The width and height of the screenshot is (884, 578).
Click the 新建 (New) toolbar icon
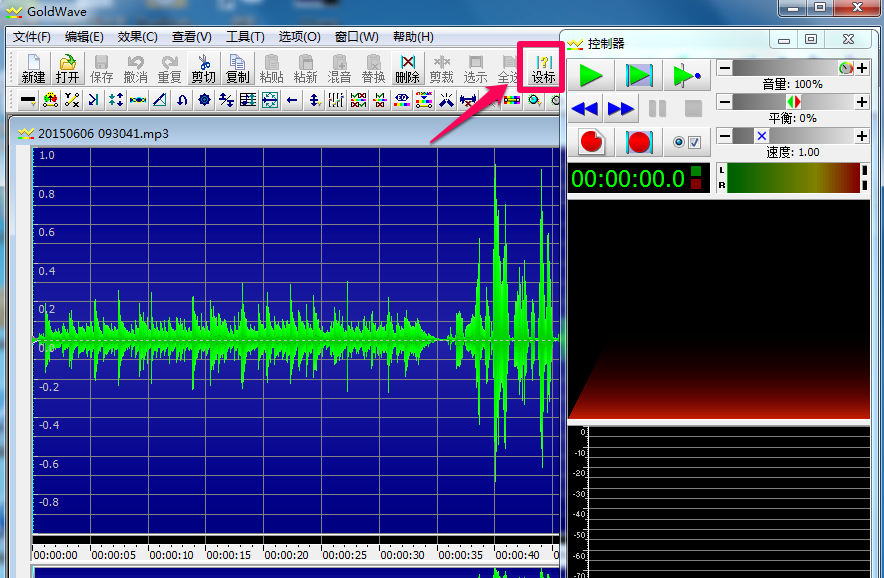pos(33,69)
